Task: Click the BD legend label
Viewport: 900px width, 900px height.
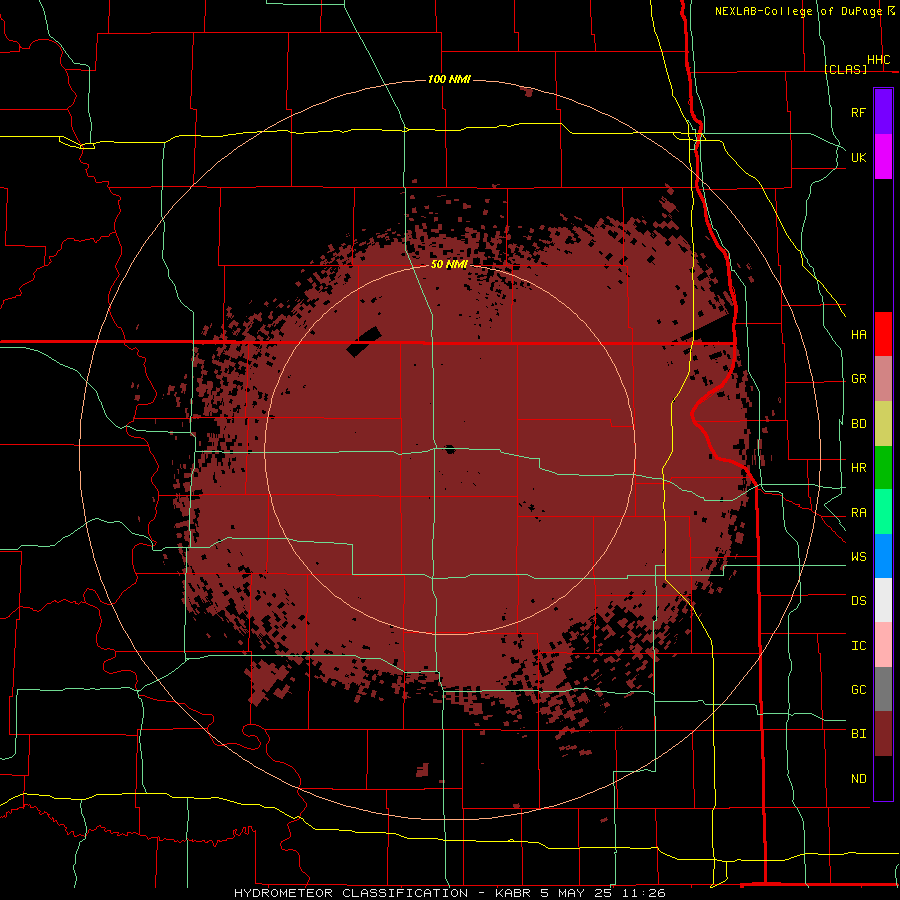Action: tap(858, 424)
